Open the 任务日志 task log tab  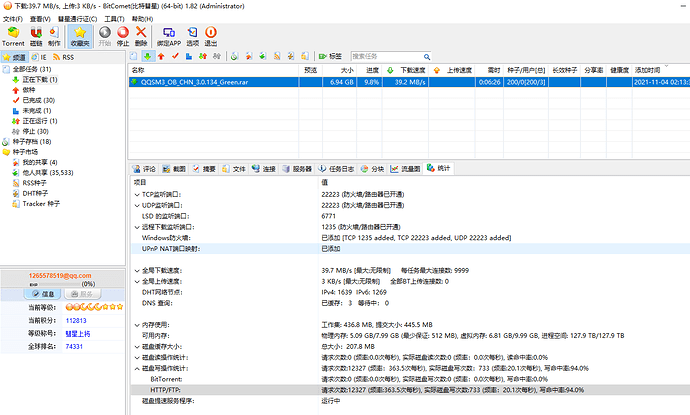click(x=337, y=169)
